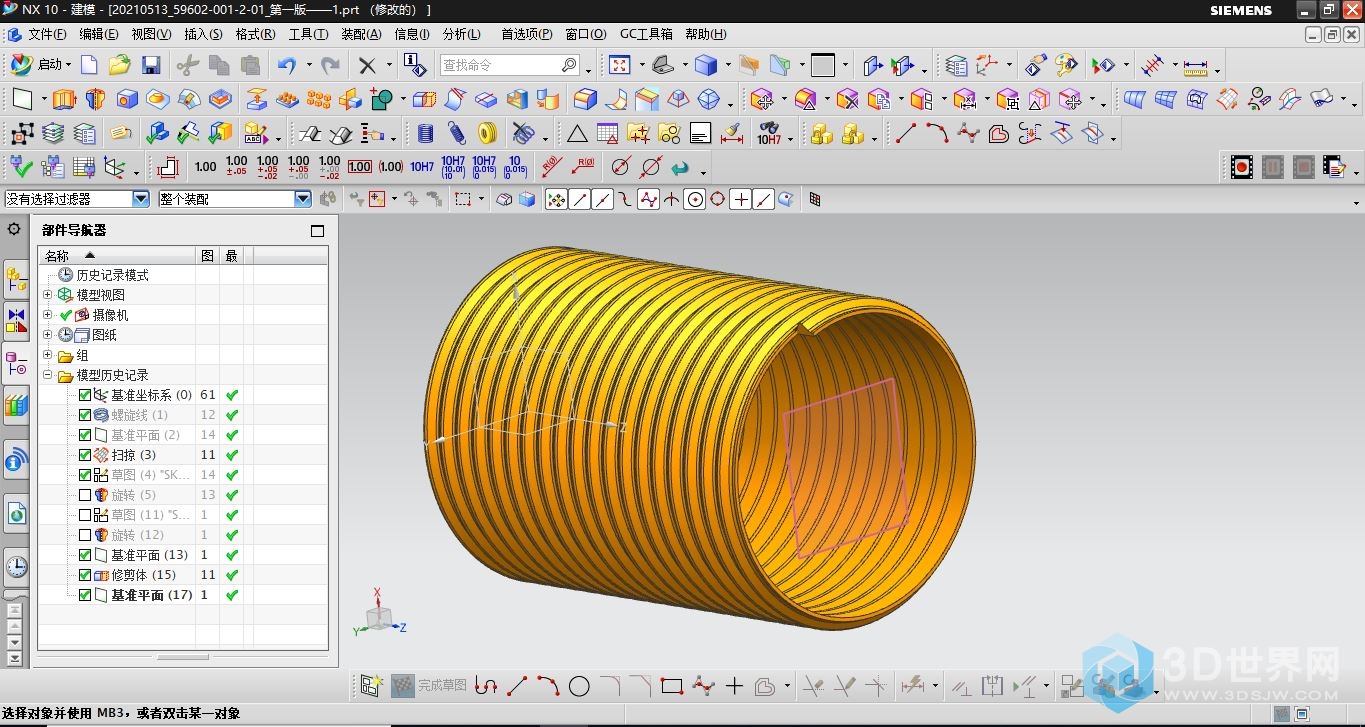The height and width of the screenshot is (727, 1365).
Task: Open the 插入(S) menu
Action: 204,34
